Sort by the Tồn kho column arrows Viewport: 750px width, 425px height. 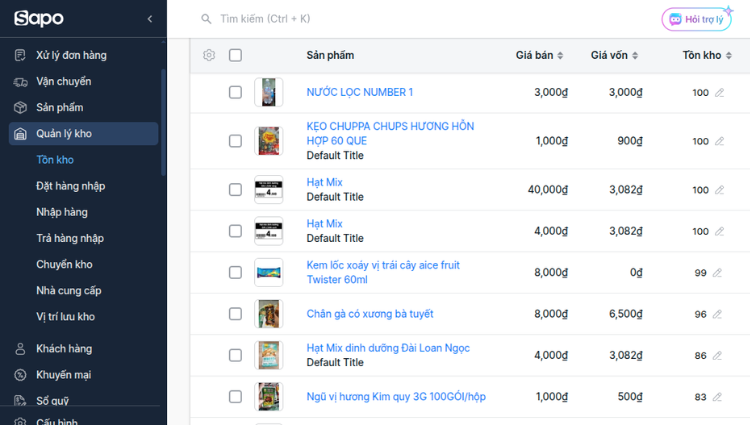[728, 55]
